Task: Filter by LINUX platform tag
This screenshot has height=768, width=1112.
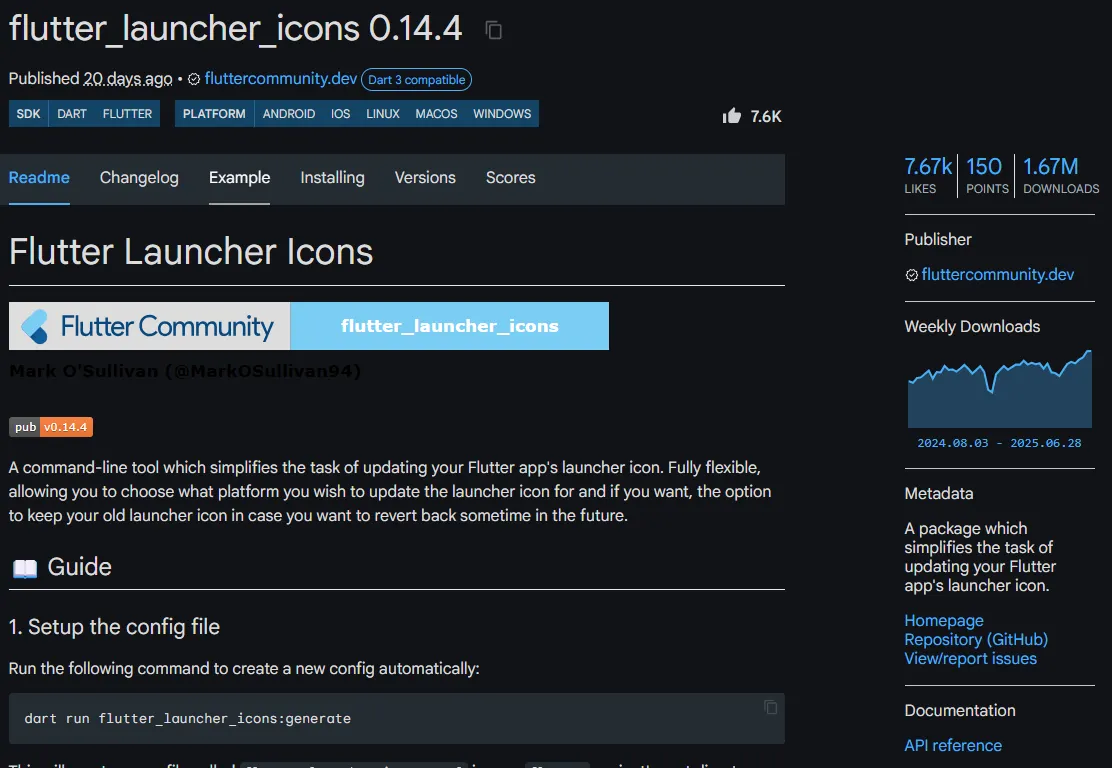Action: pyautogui.click(x=383, y=113)
